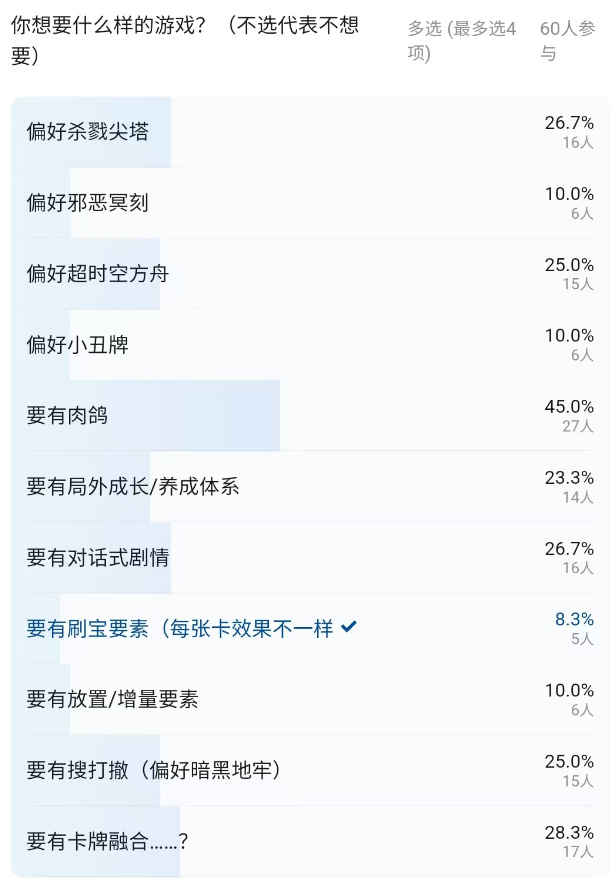616x886 pixels.
Task: Click the 27人 voter count
Action: click(x=578, y=426)
